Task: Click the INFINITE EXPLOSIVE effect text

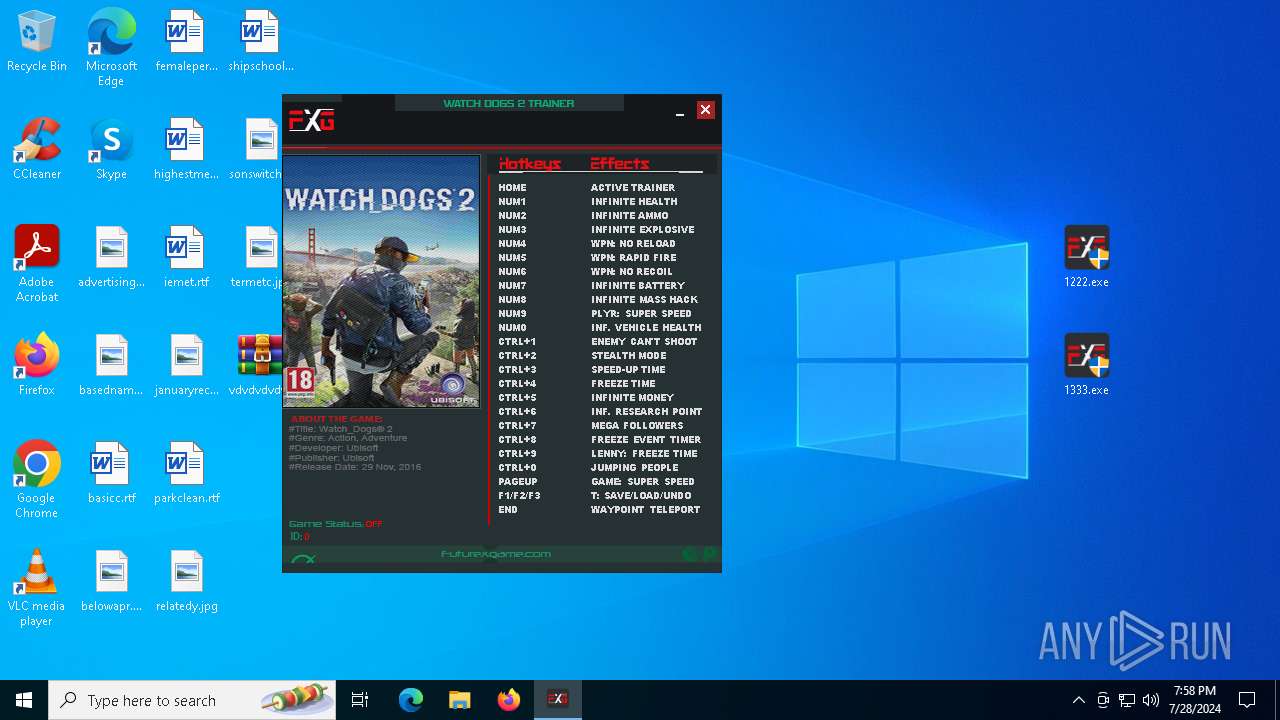Action: 643,230
